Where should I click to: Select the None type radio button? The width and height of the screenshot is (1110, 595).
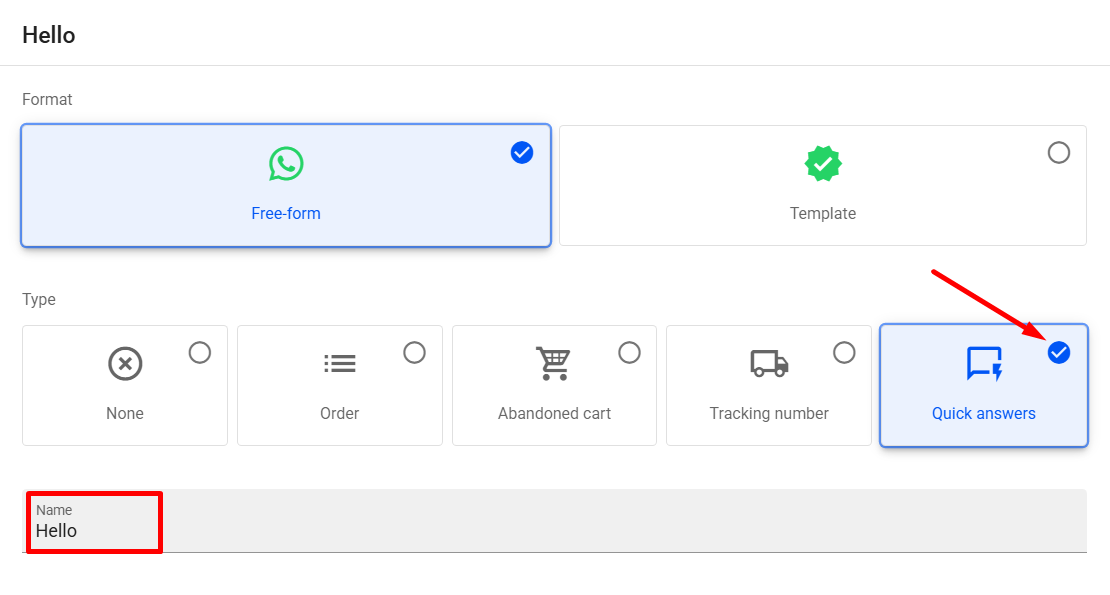click(x=200, y=353)
